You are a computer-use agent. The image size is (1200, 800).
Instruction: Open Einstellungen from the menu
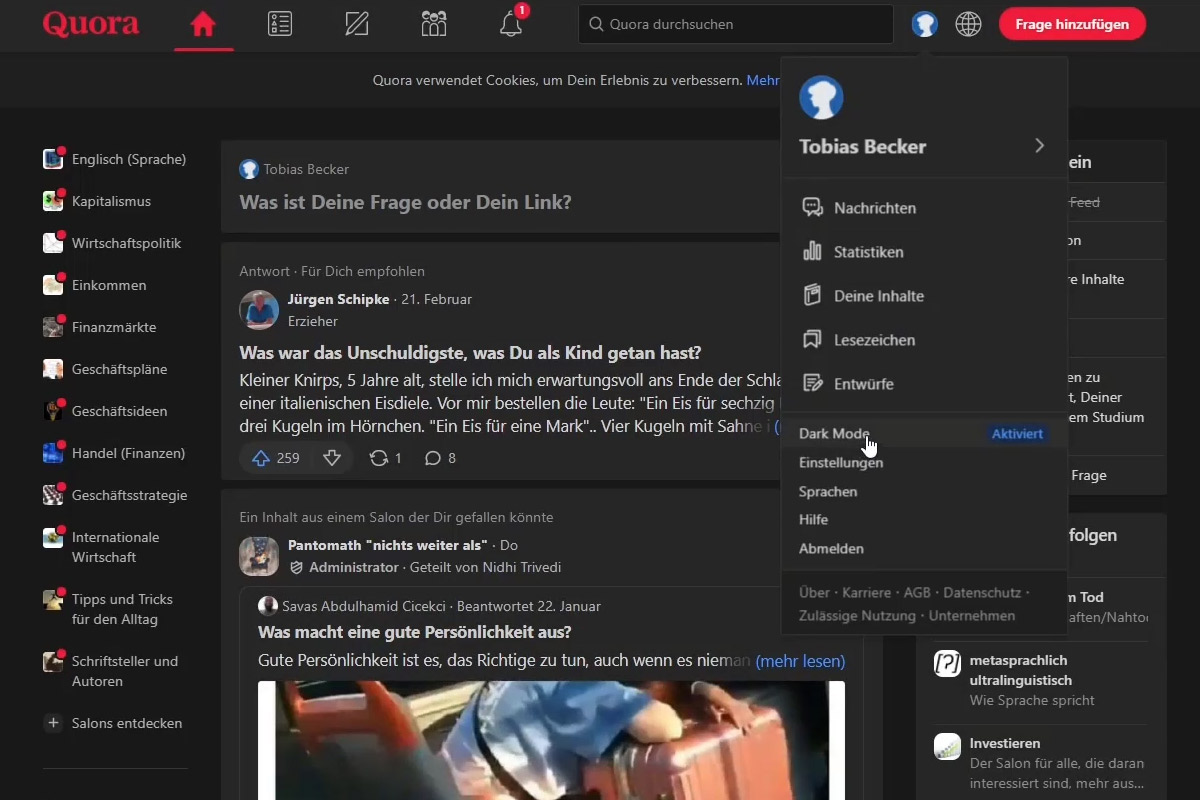pos(841,463)
